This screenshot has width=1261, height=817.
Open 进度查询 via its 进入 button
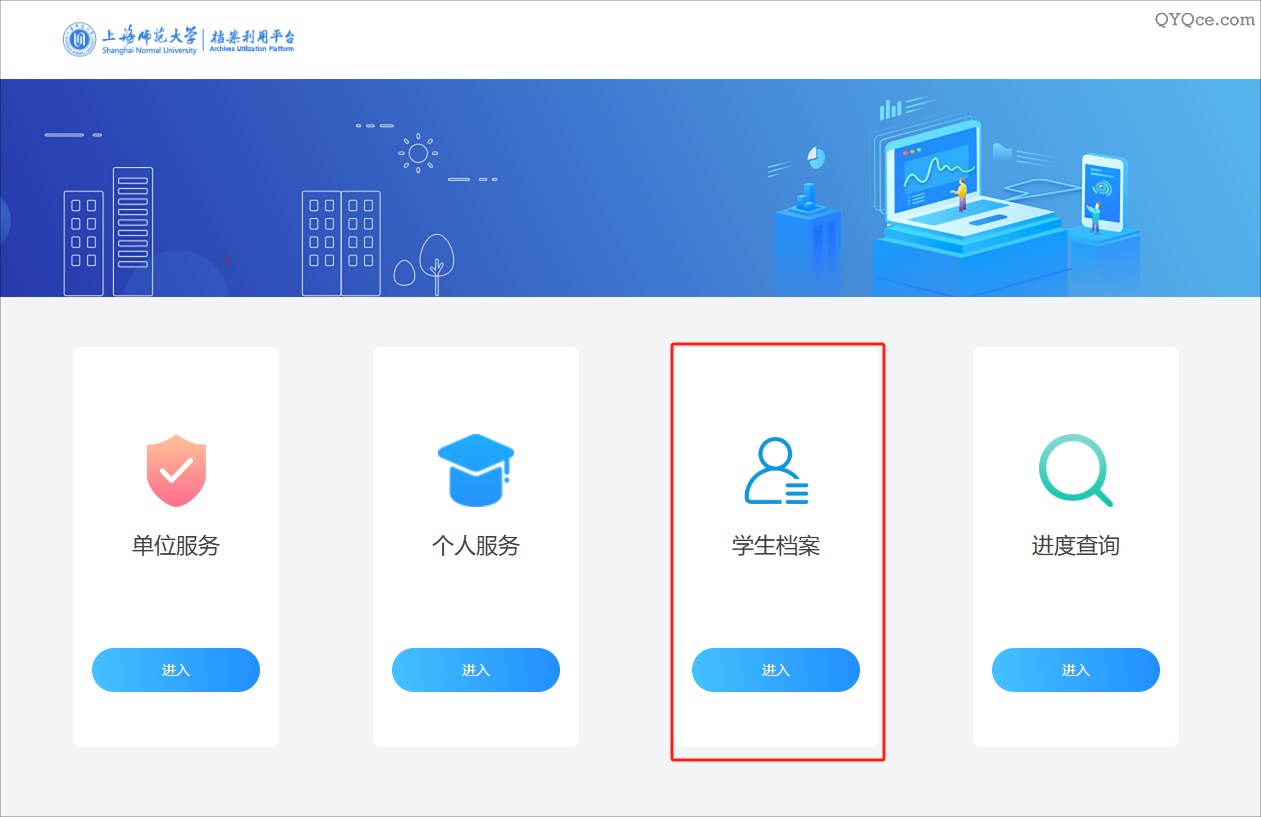click(x=1076, y=670)
